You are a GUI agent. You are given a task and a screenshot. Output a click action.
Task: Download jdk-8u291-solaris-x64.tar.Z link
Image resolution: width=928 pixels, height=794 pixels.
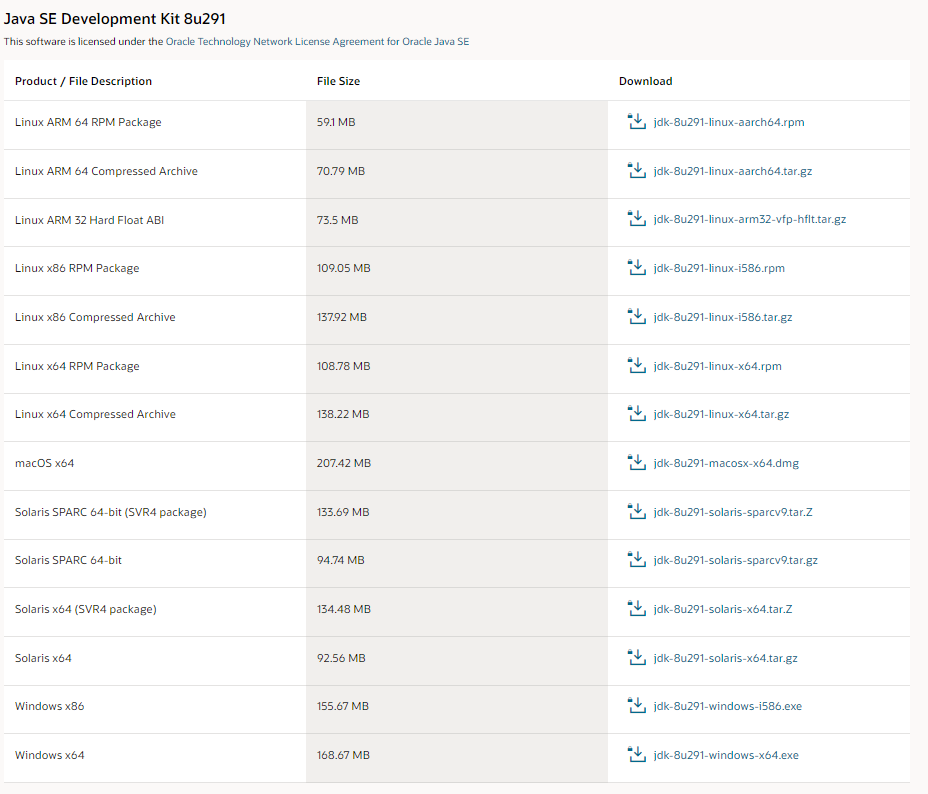(723, 609)
